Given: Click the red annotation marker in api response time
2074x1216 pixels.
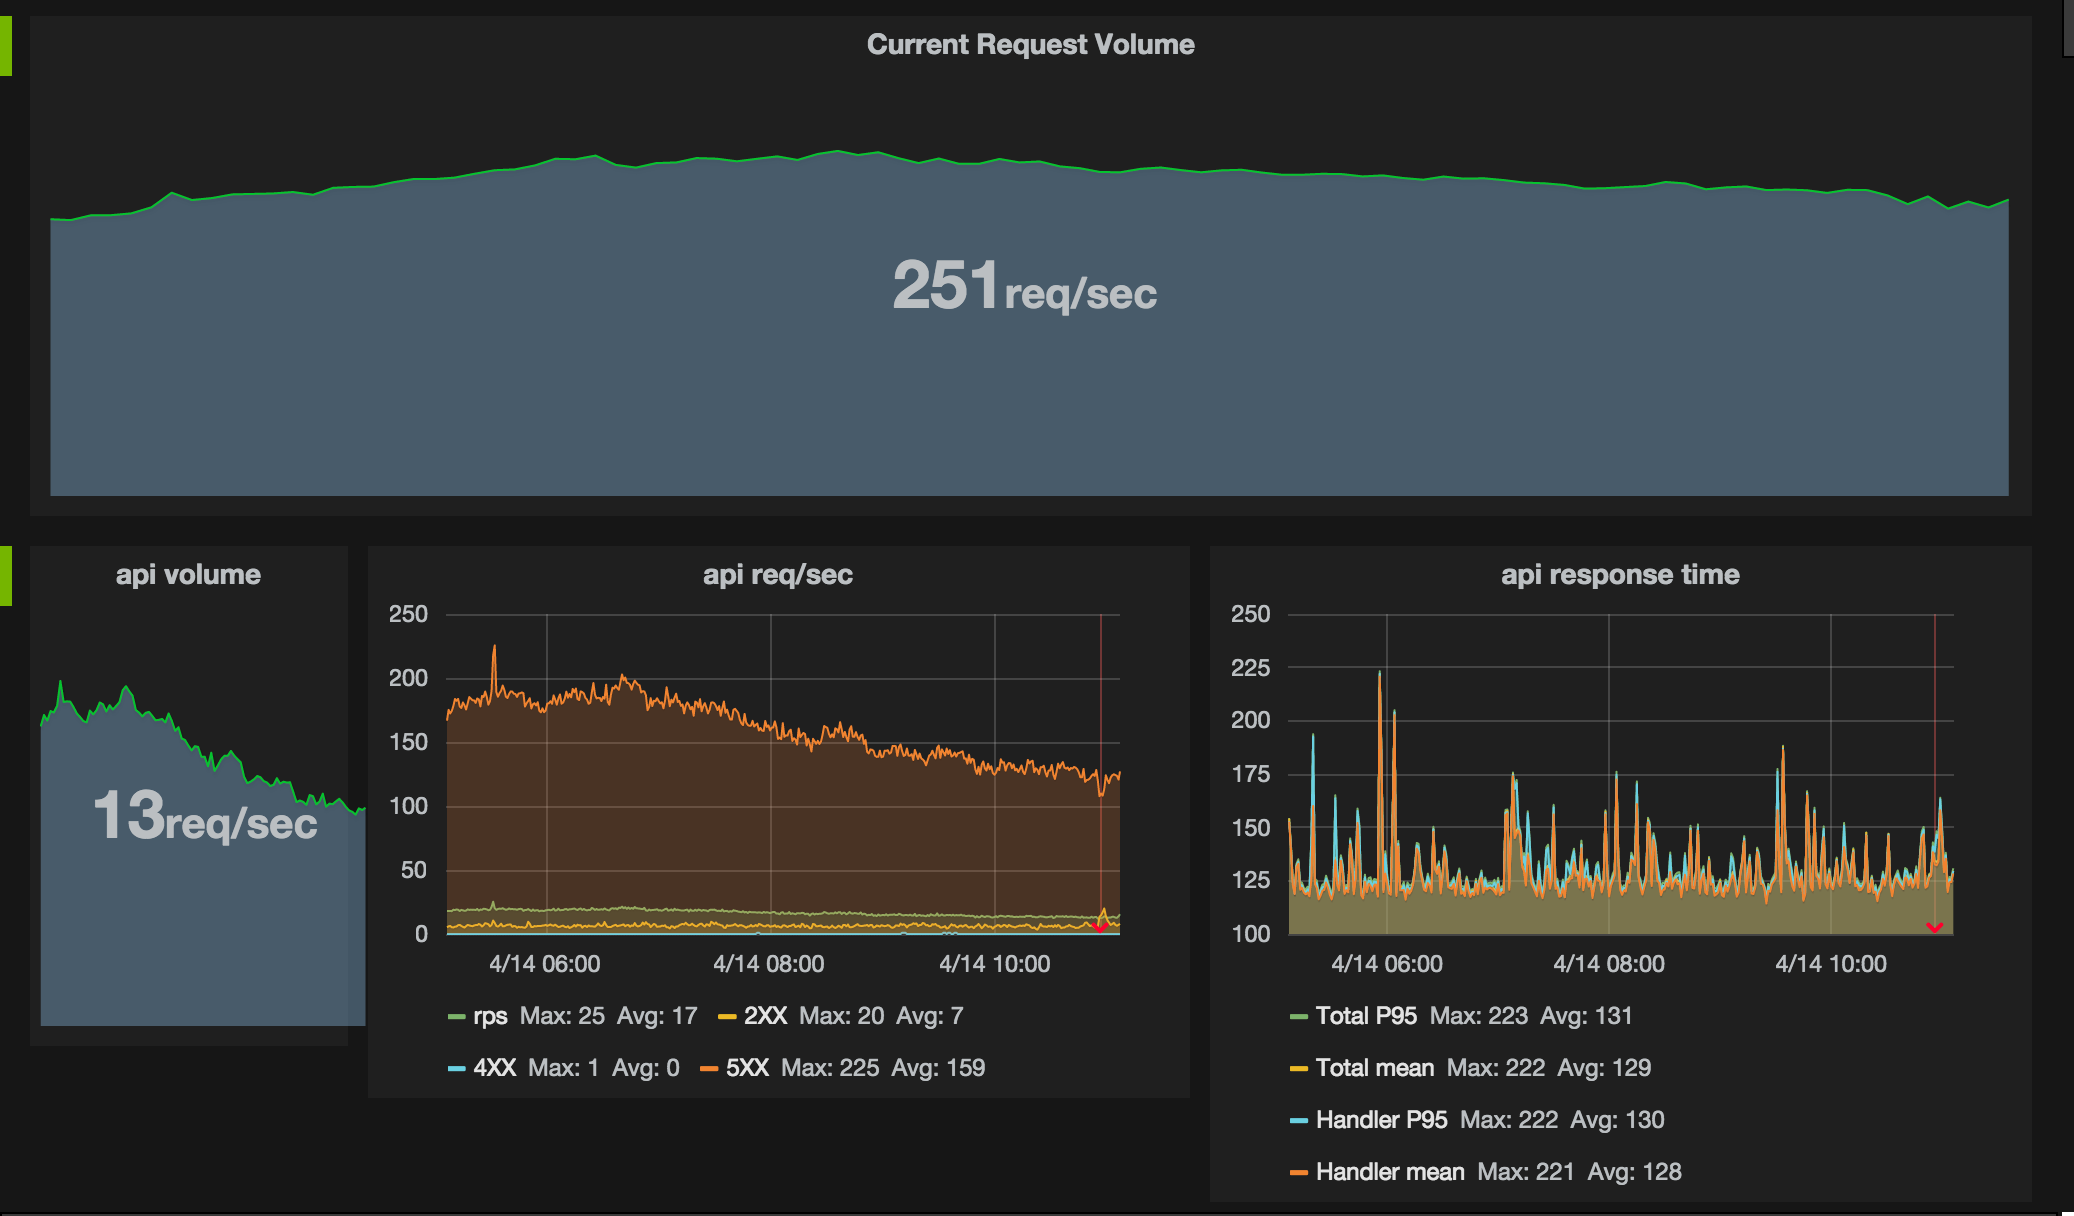Looking at the screenshot, I should tap(1934, 928).
